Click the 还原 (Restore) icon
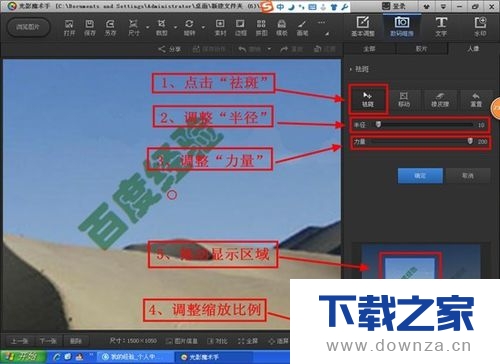This screenshot has height=364, width=500. tap(324, 49)
